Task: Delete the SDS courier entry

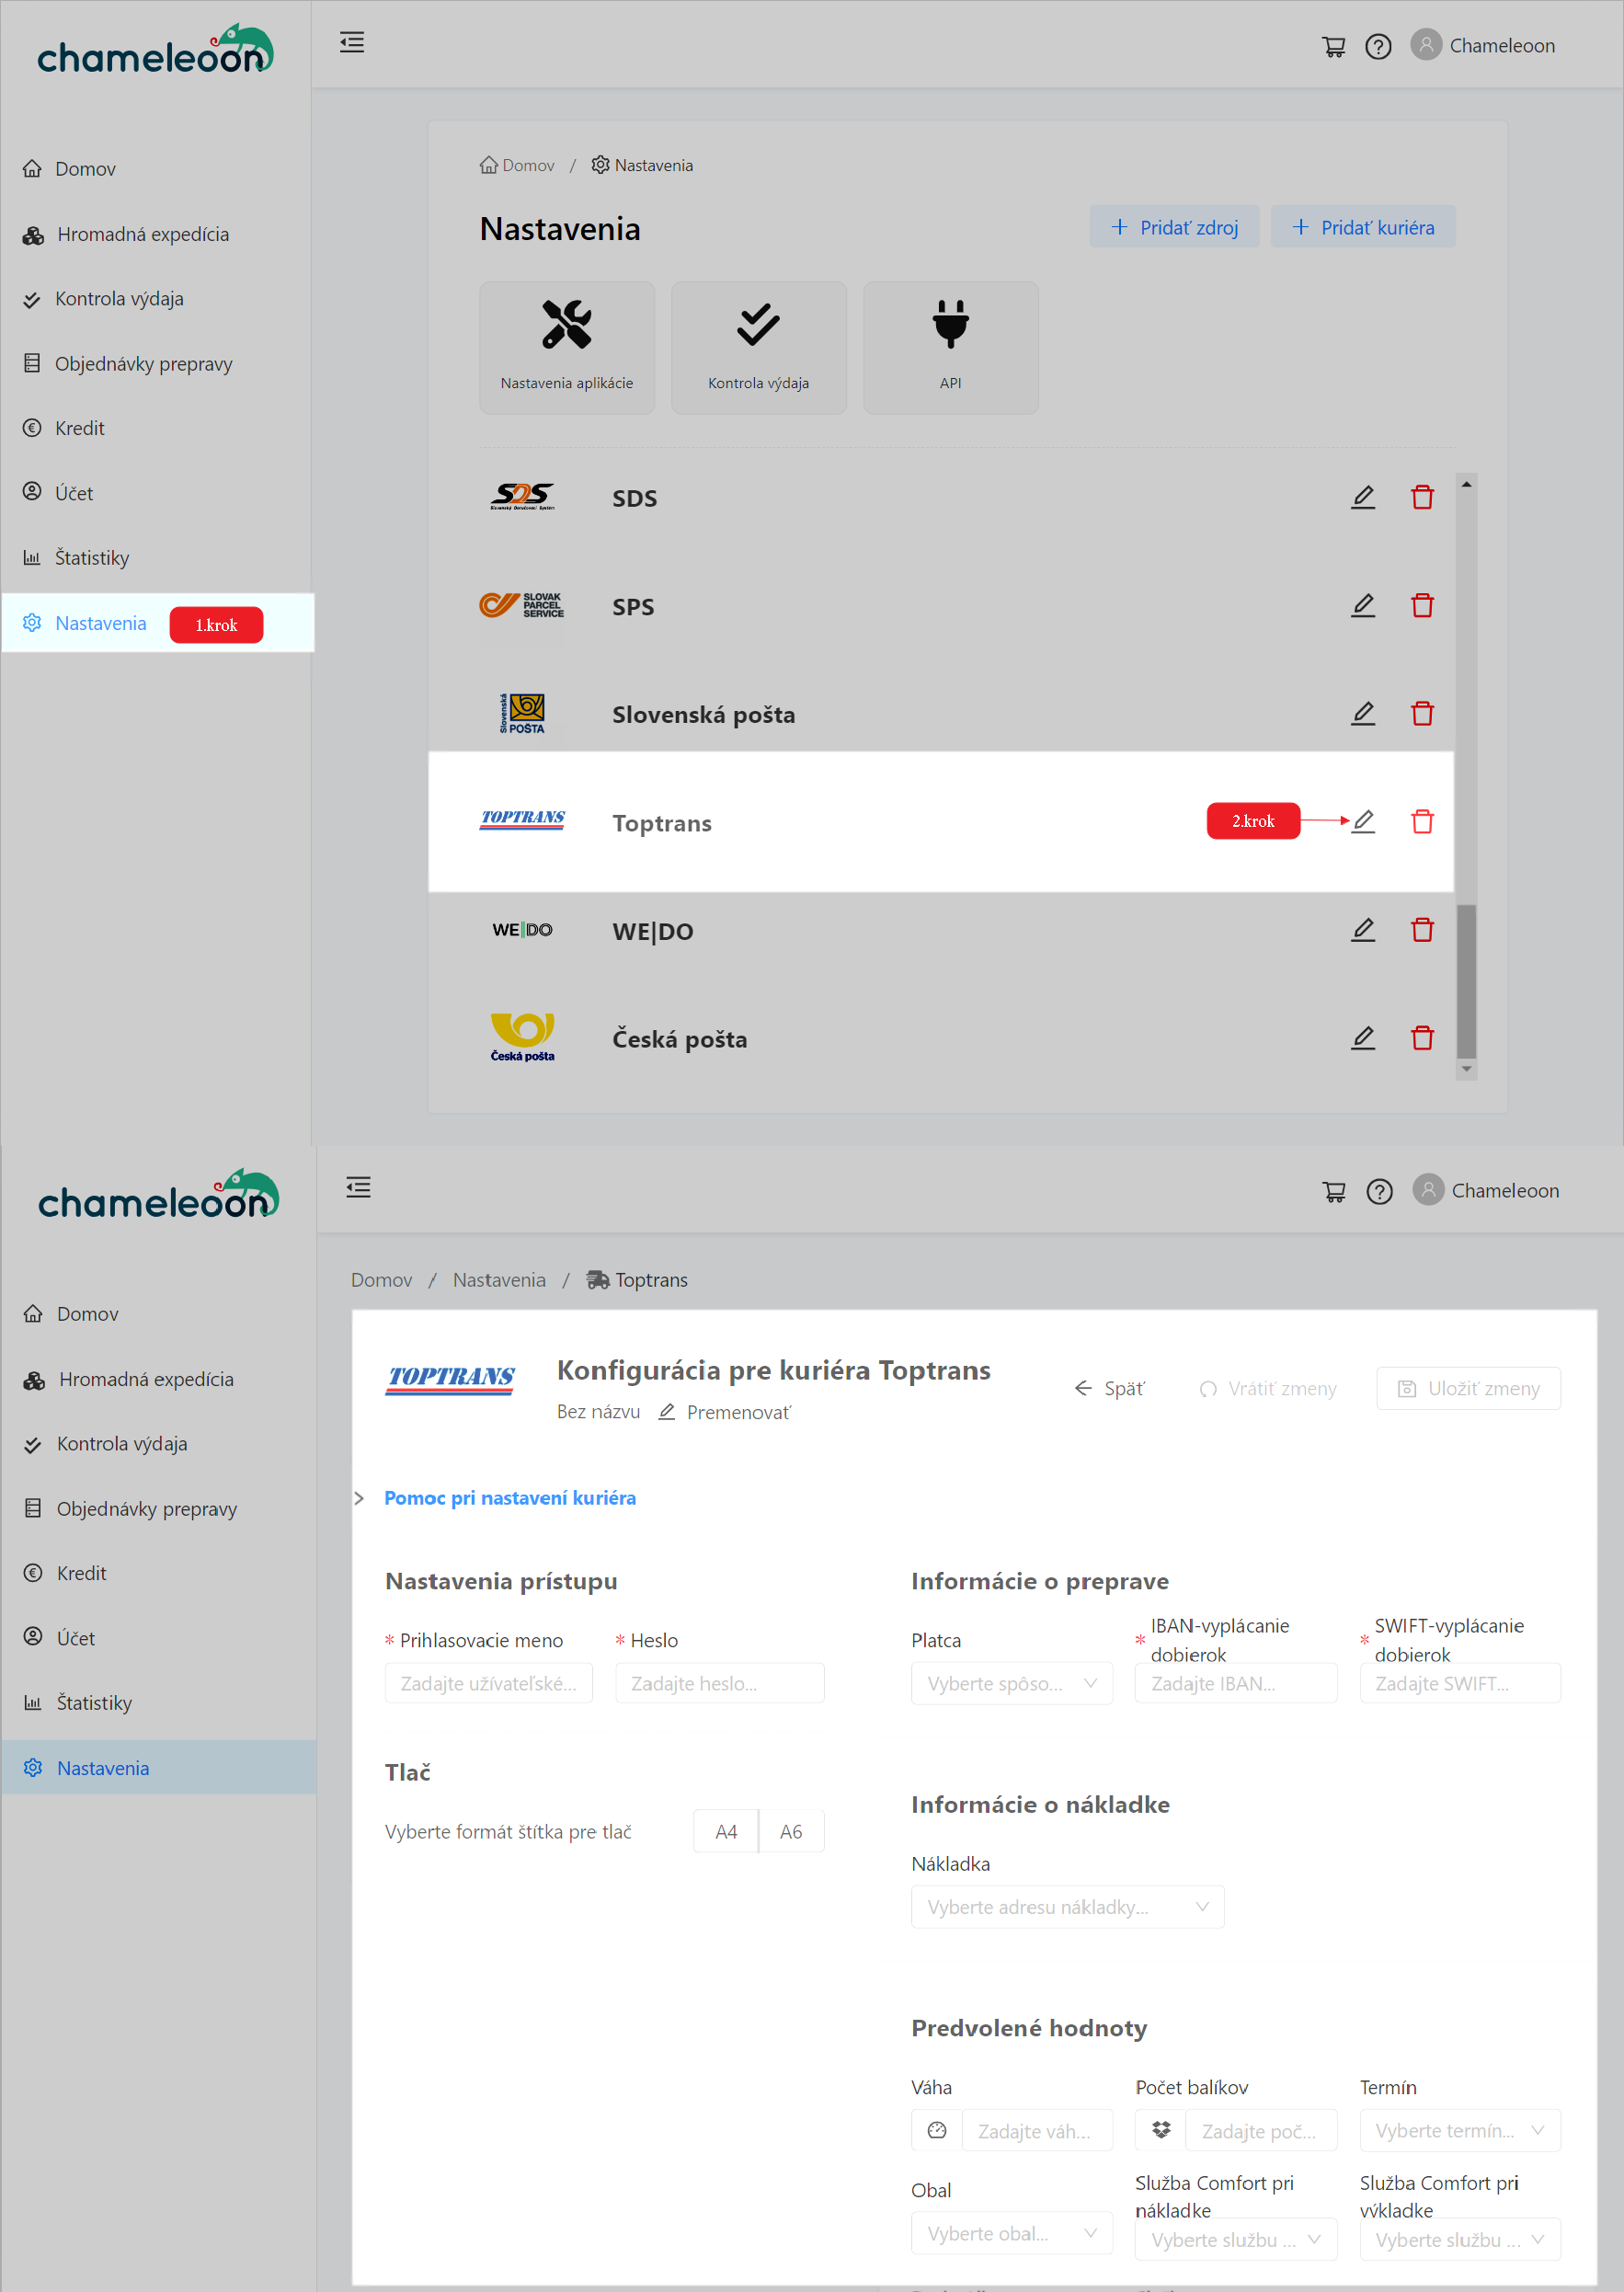Action: 1422,497
